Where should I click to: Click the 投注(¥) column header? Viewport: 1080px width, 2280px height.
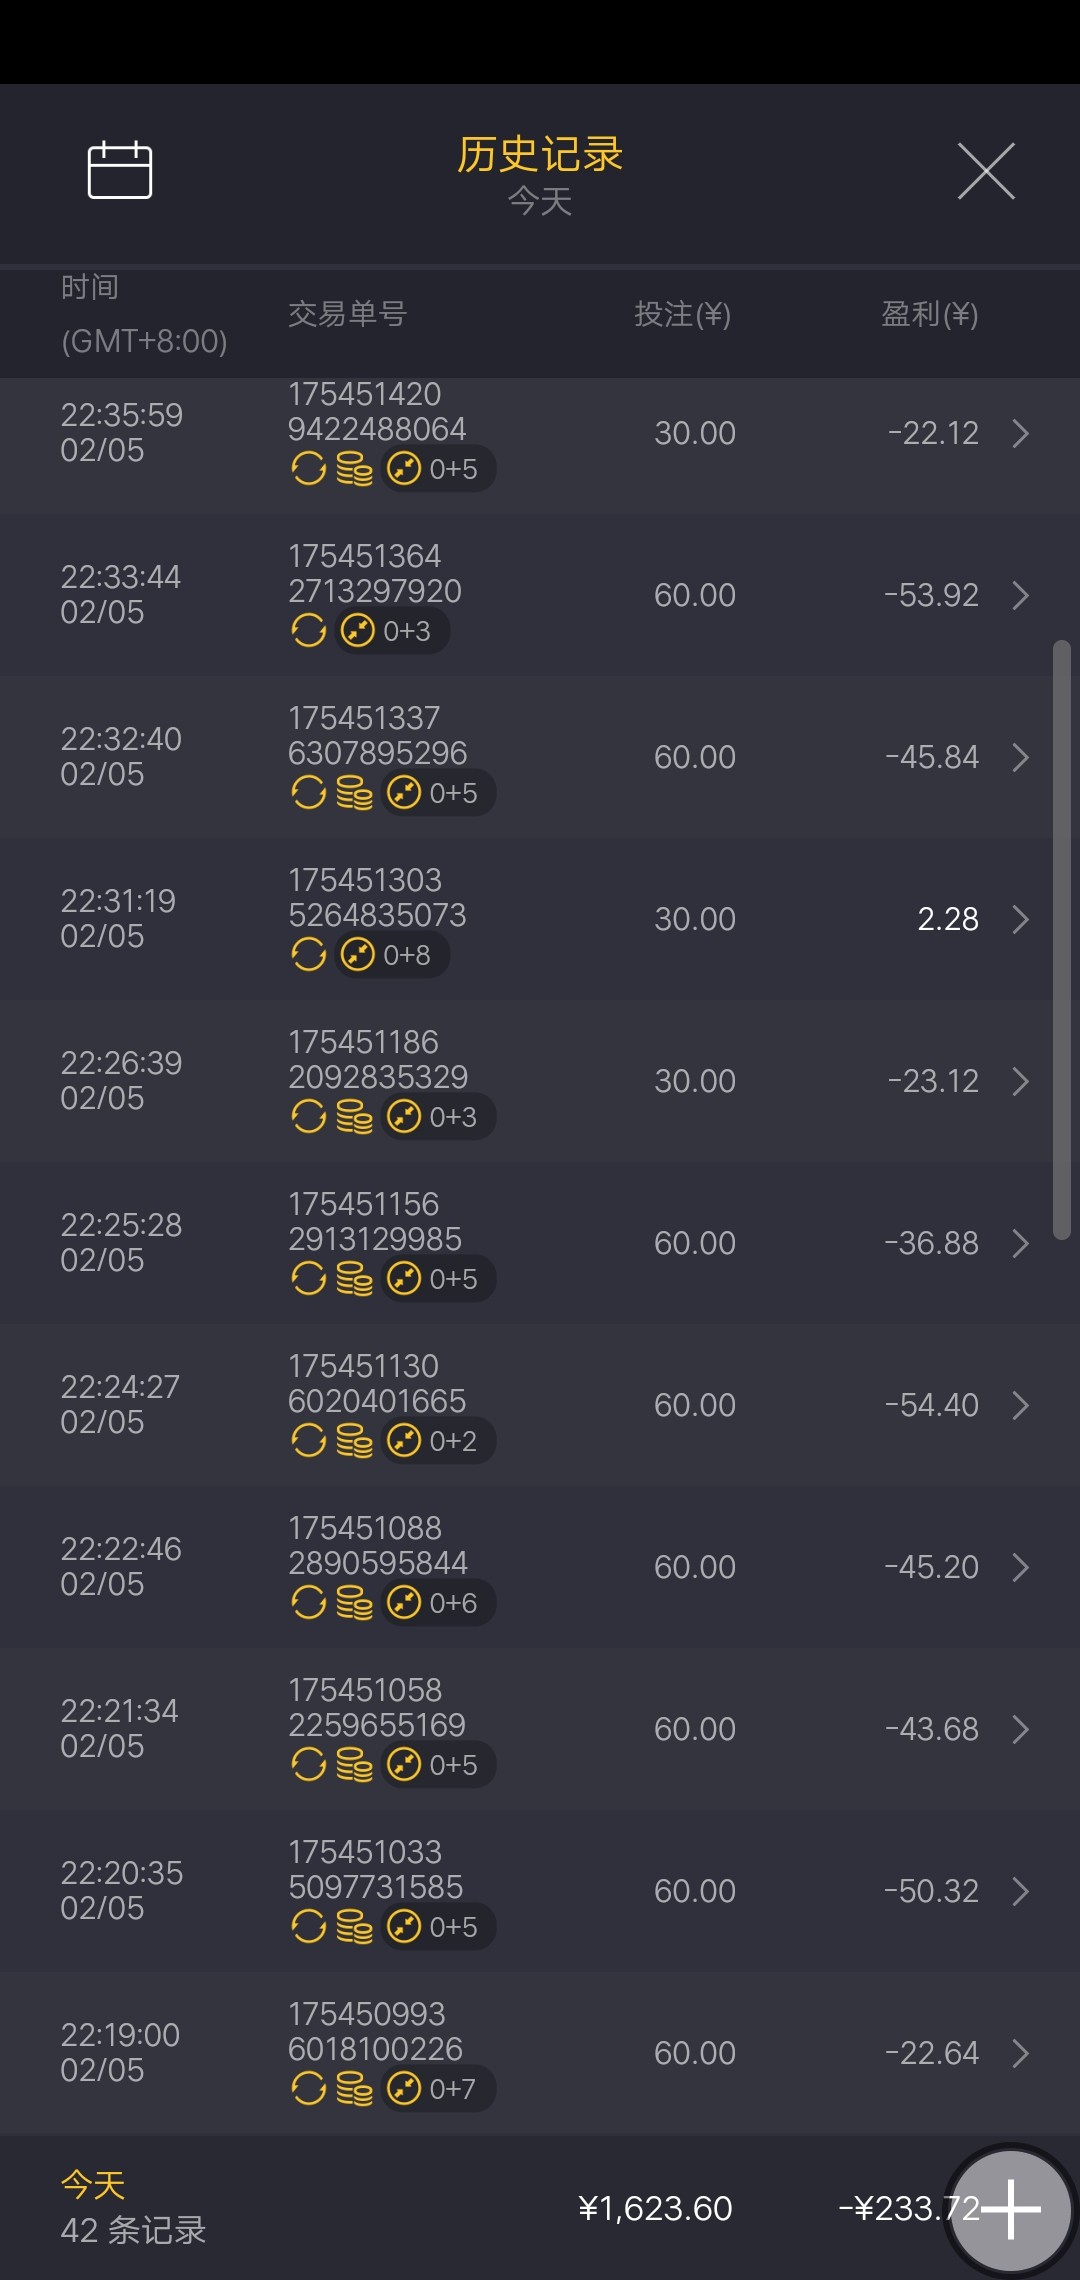click(682, 314)
